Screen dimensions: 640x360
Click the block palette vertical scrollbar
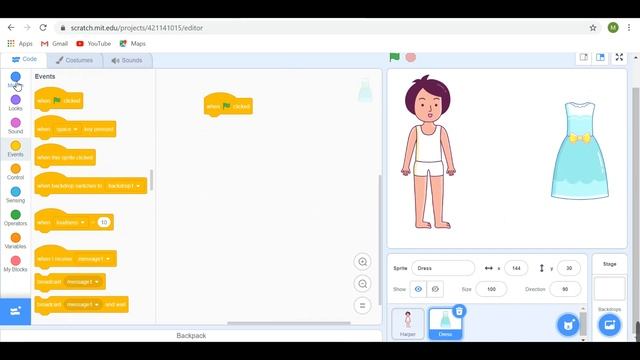click(151, 180)
